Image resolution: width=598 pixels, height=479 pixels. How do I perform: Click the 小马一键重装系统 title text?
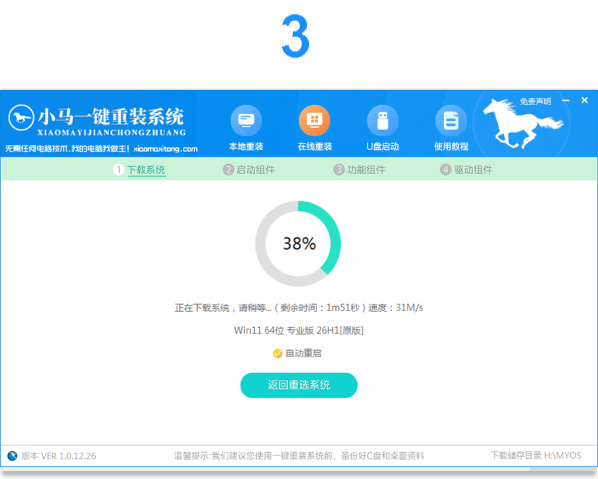pyautogui.click(x=111, y=117)
